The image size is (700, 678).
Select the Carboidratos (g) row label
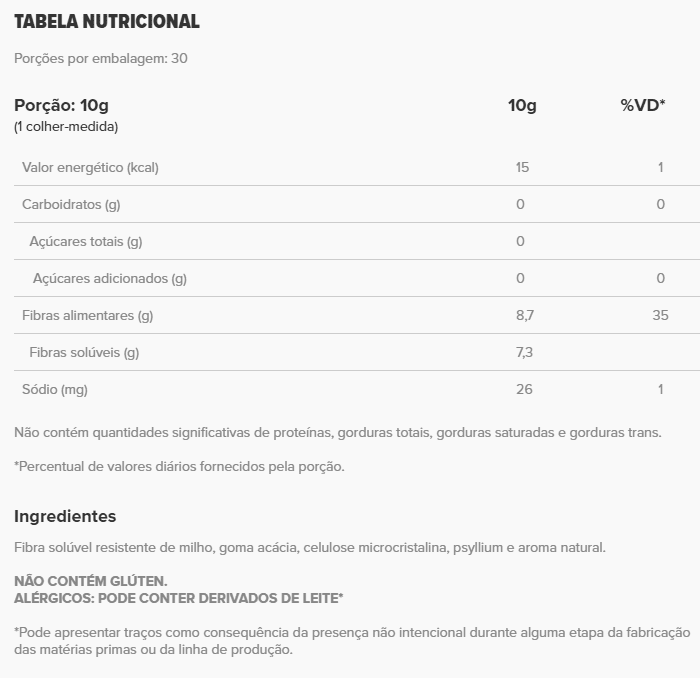click(x=71, y=204)
